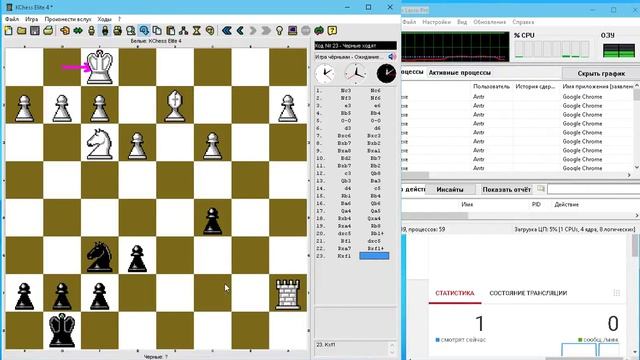Click the История сдер... column header
The height and width of the screenshot is (360, 640).
[535, 87]
